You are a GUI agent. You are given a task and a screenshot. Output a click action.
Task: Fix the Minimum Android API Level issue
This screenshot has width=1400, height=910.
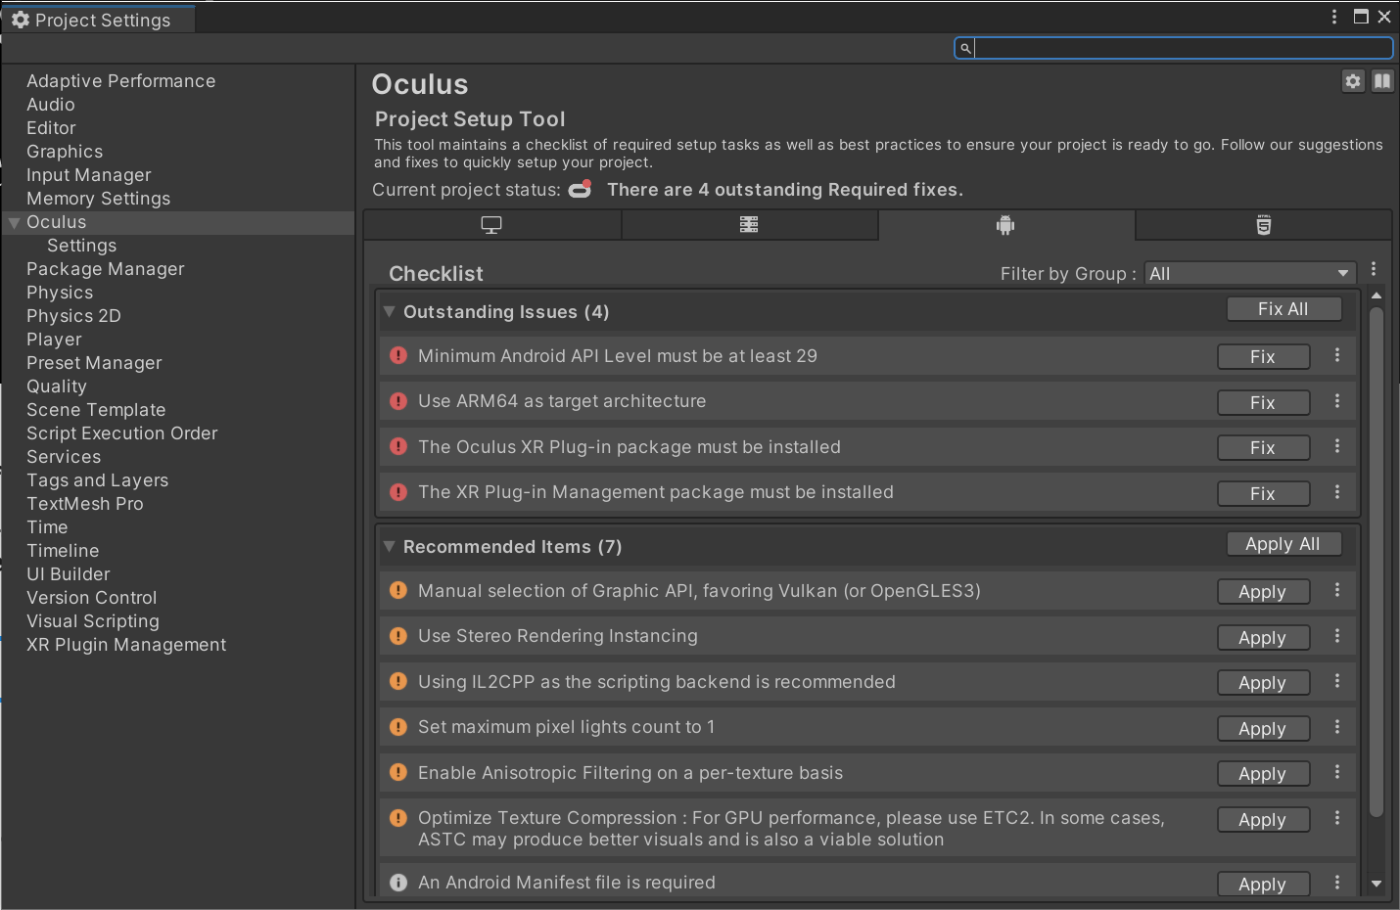1263,357
